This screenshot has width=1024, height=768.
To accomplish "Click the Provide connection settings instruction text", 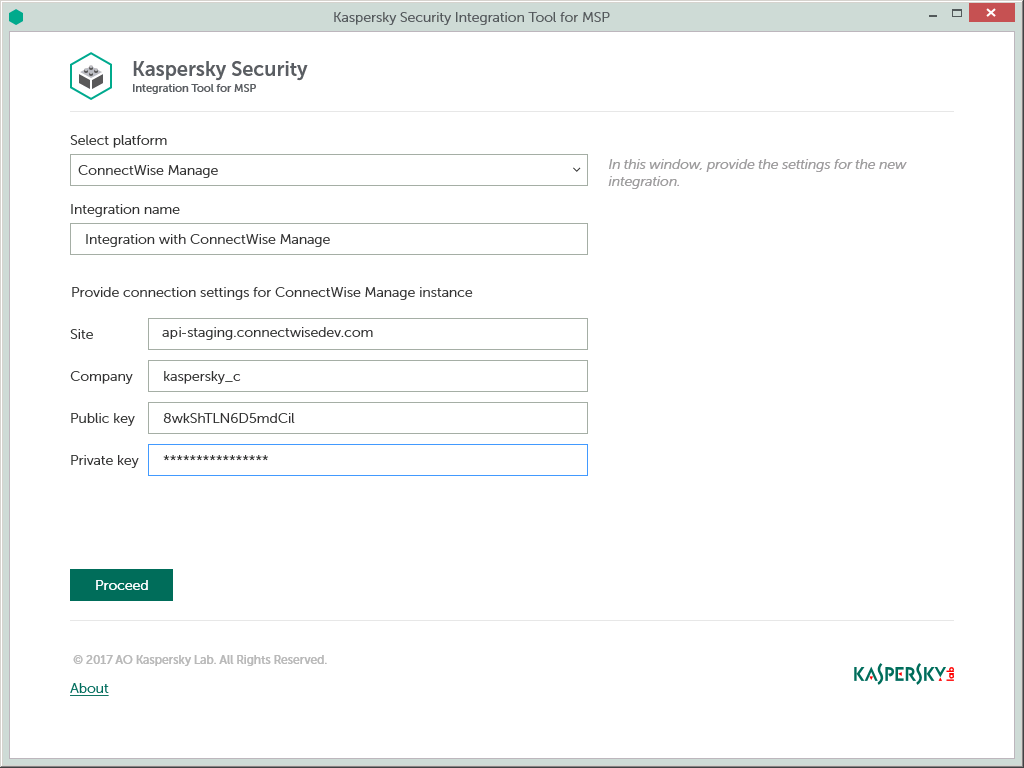I will [x=271, y=292].
